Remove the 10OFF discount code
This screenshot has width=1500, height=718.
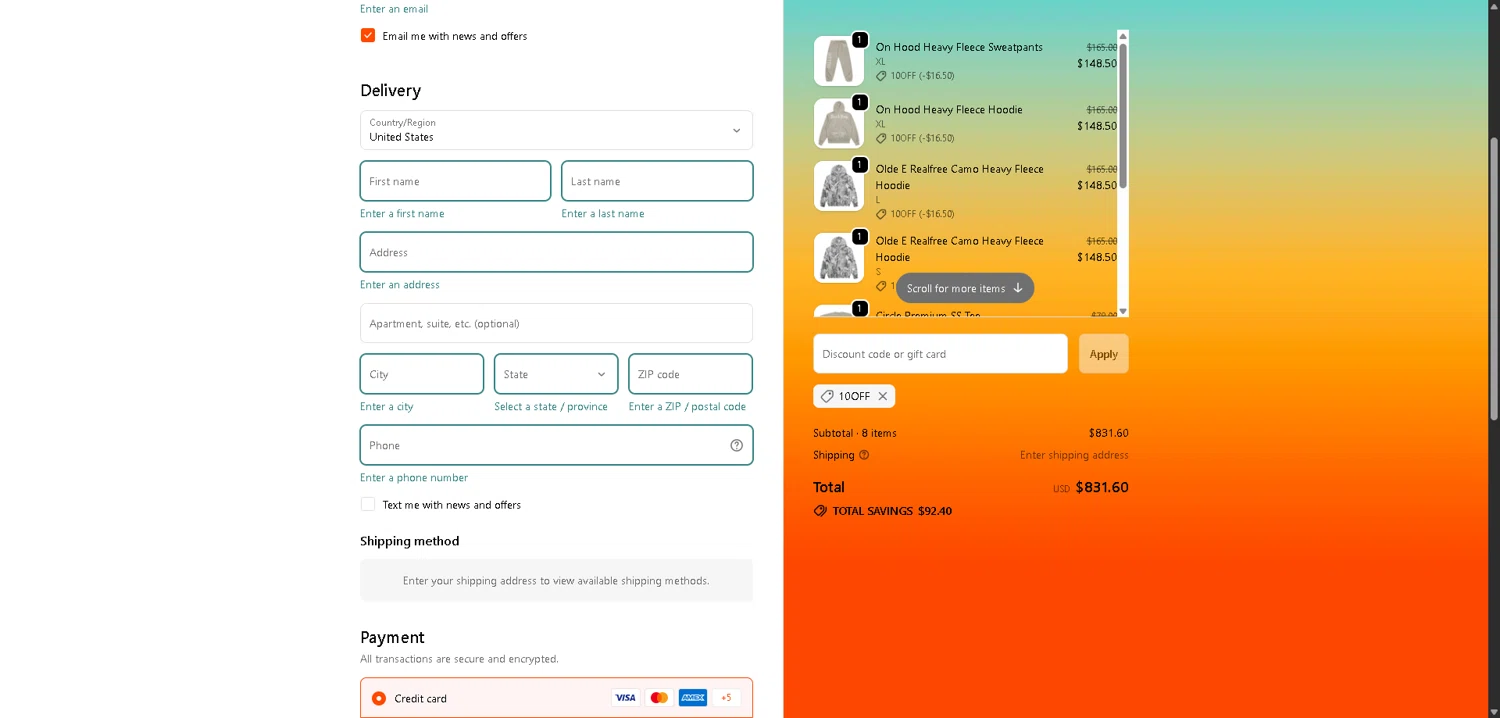point(883,396)
